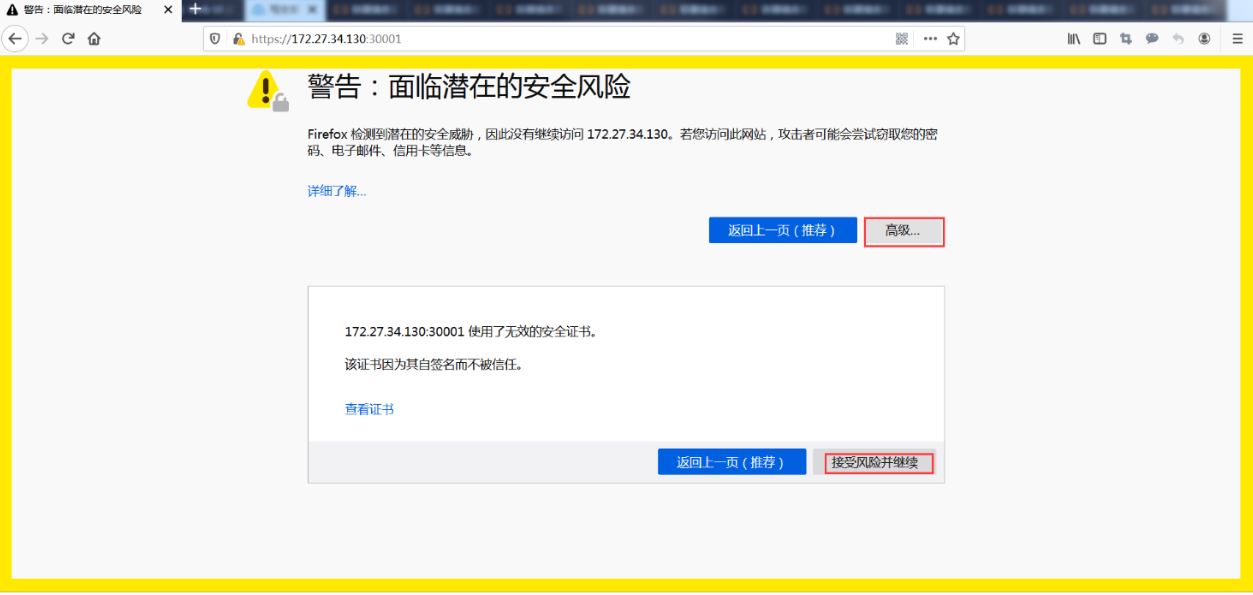Click the text 使用了无效的安全证书
Screen dimensions: 1253x595
pos(533,332)
